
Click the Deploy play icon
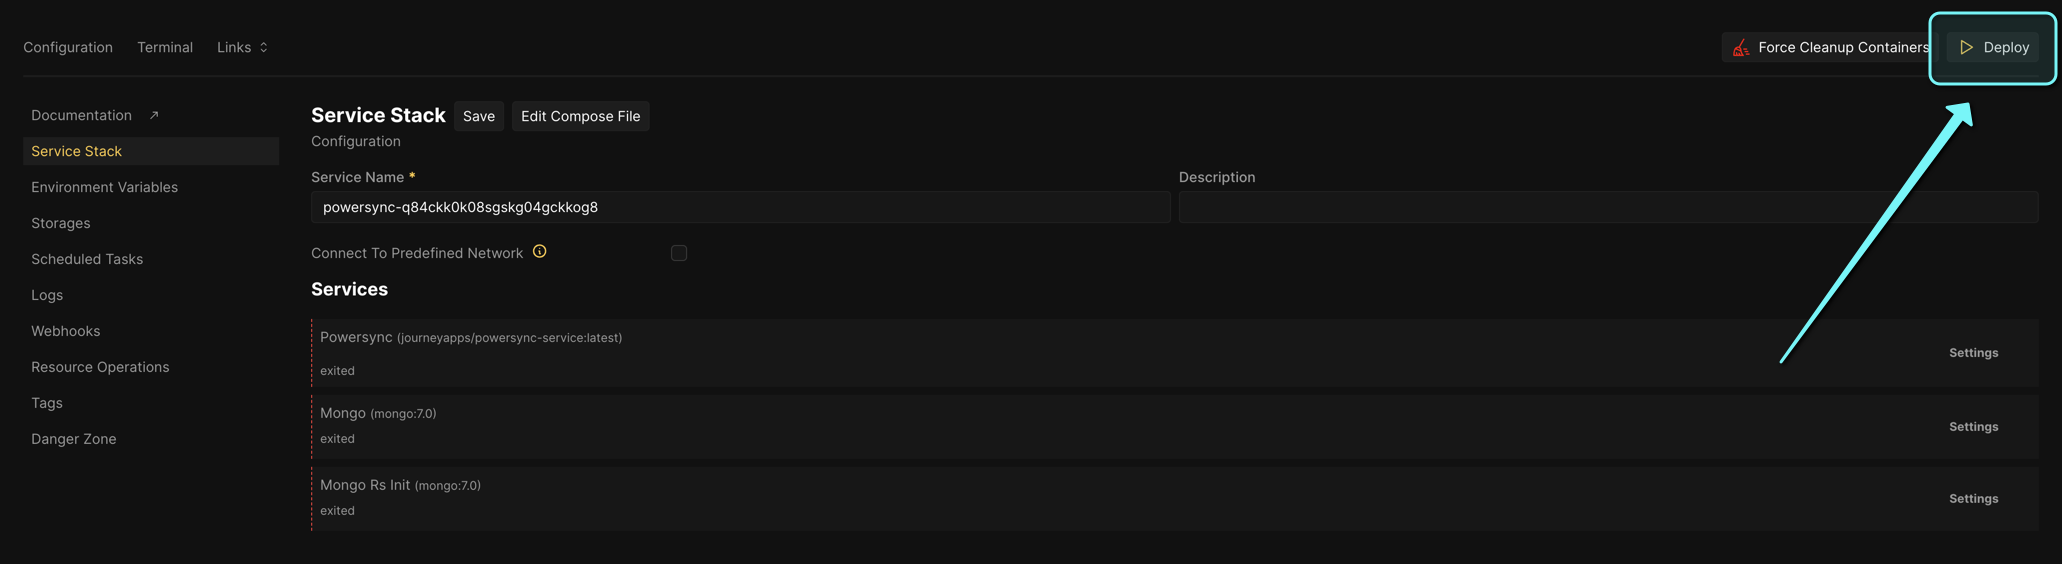[1966, 47]
